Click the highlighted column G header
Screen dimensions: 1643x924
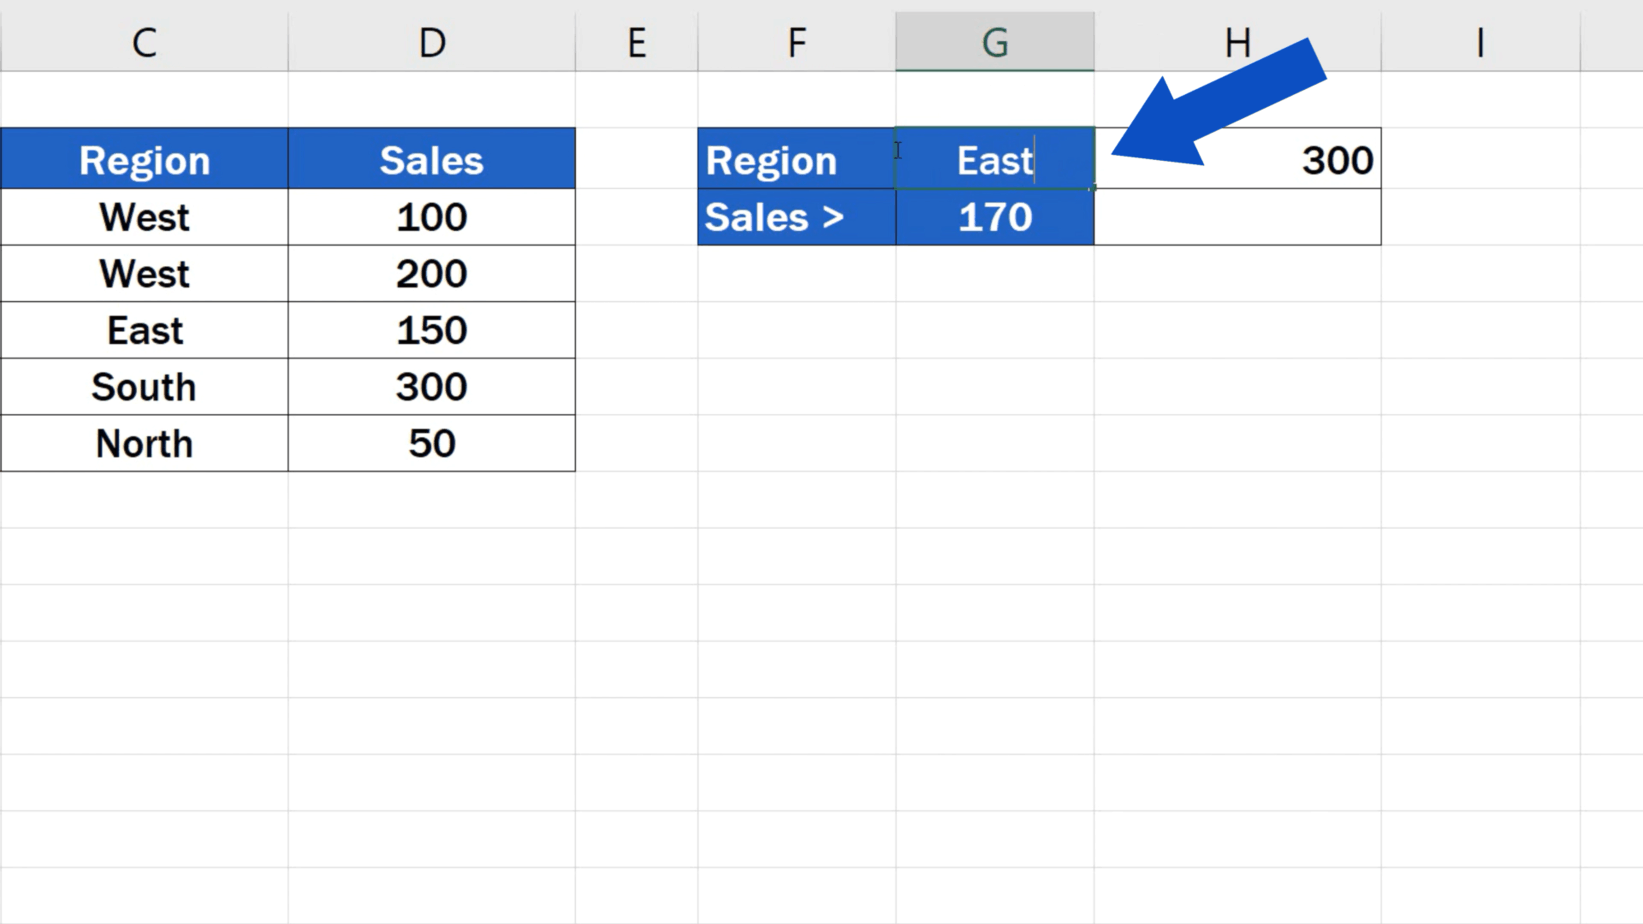[994, 42]
